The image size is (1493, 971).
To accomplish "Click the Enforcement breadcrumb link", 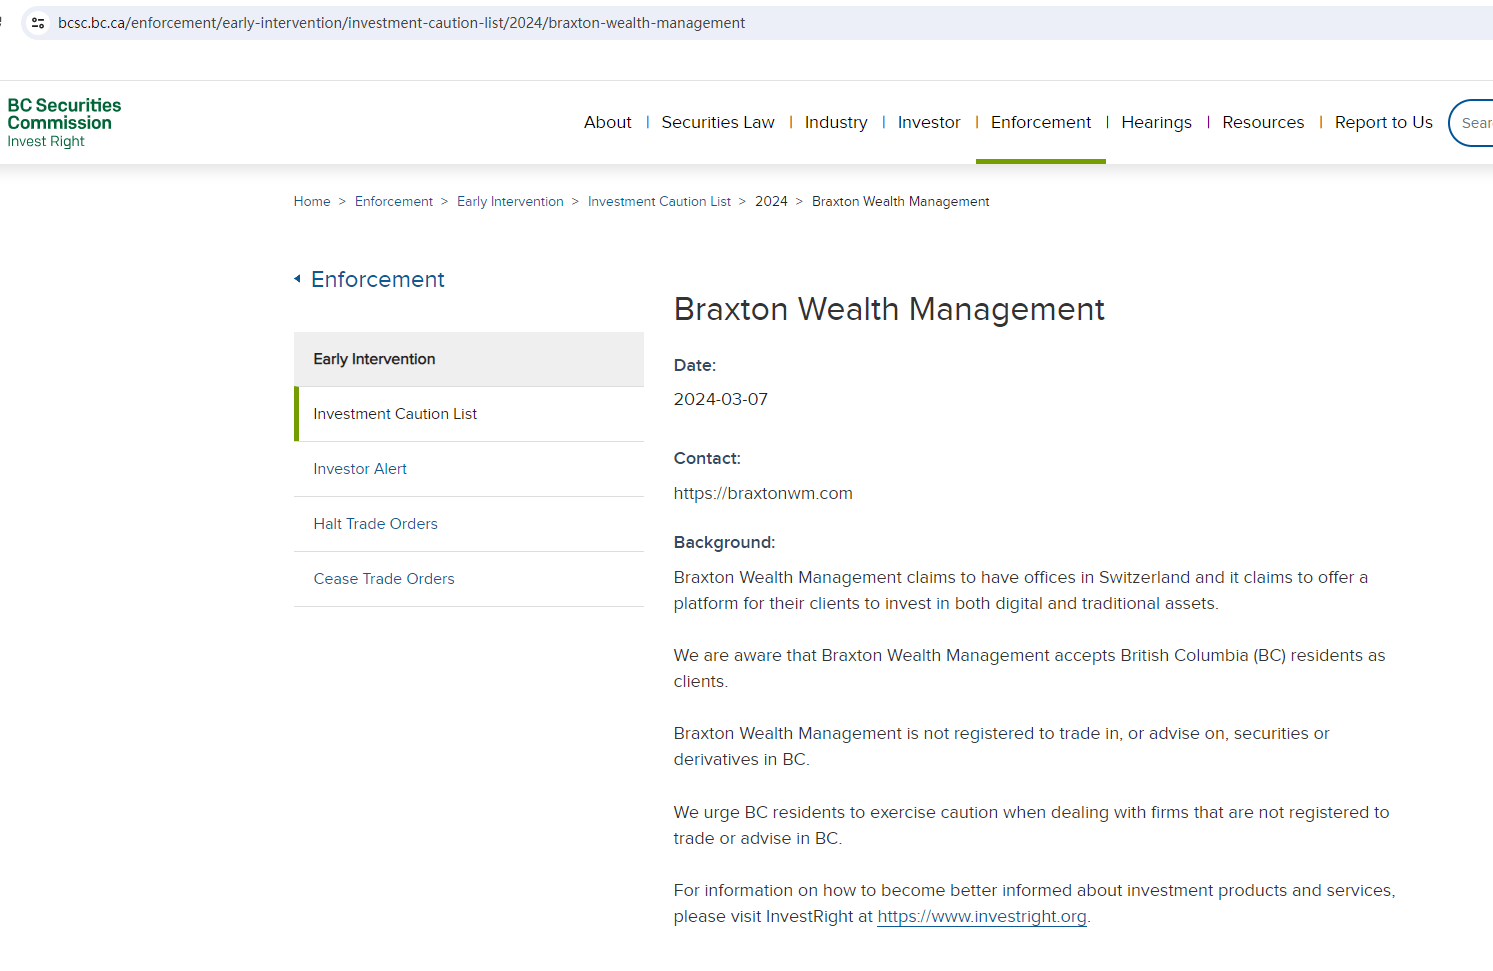I will pos(394,201).
